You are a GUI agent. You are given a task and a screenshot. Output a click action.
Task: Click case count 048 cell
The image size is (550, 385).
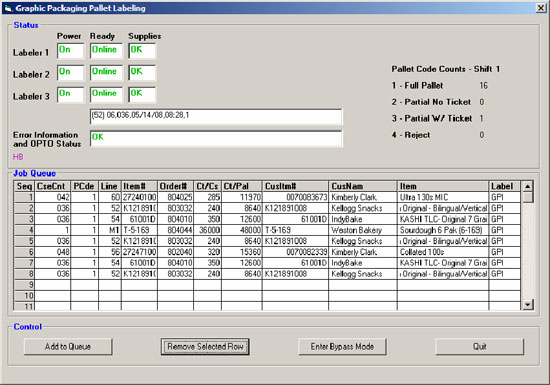[53, 252]
